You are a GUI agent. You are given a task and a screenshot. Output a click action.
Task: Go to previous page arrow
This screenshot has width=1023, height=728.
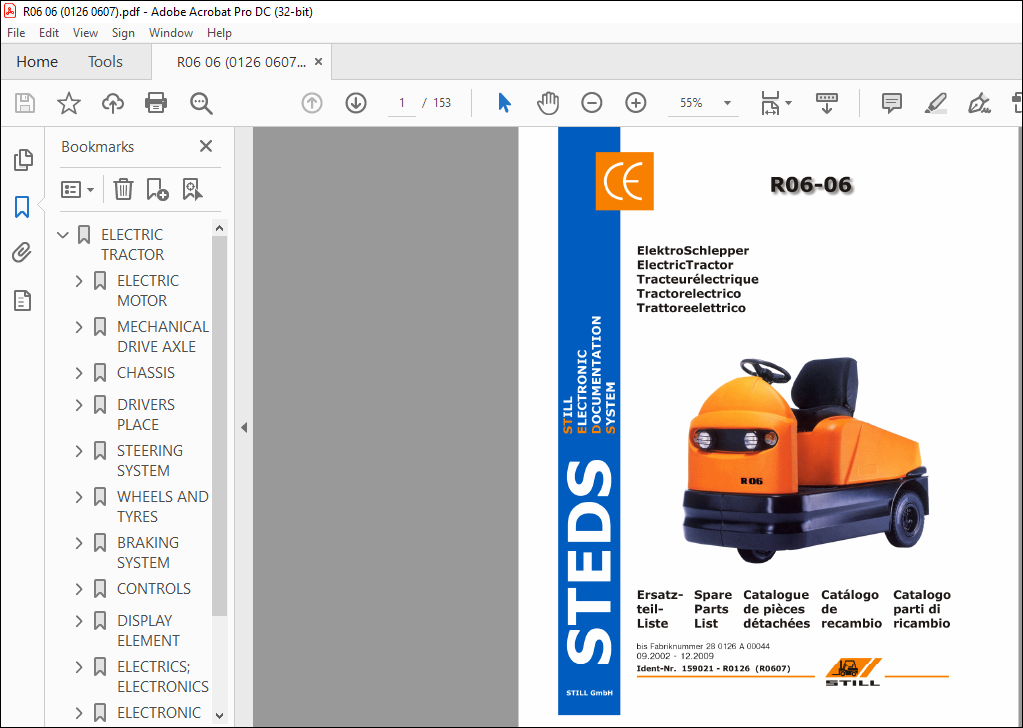tap(312, 103)
